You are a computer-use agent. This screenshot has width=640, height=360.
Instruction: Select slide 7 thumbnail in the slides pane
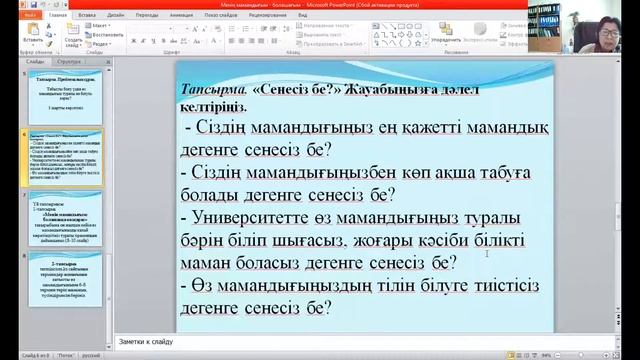pos(65,218)
